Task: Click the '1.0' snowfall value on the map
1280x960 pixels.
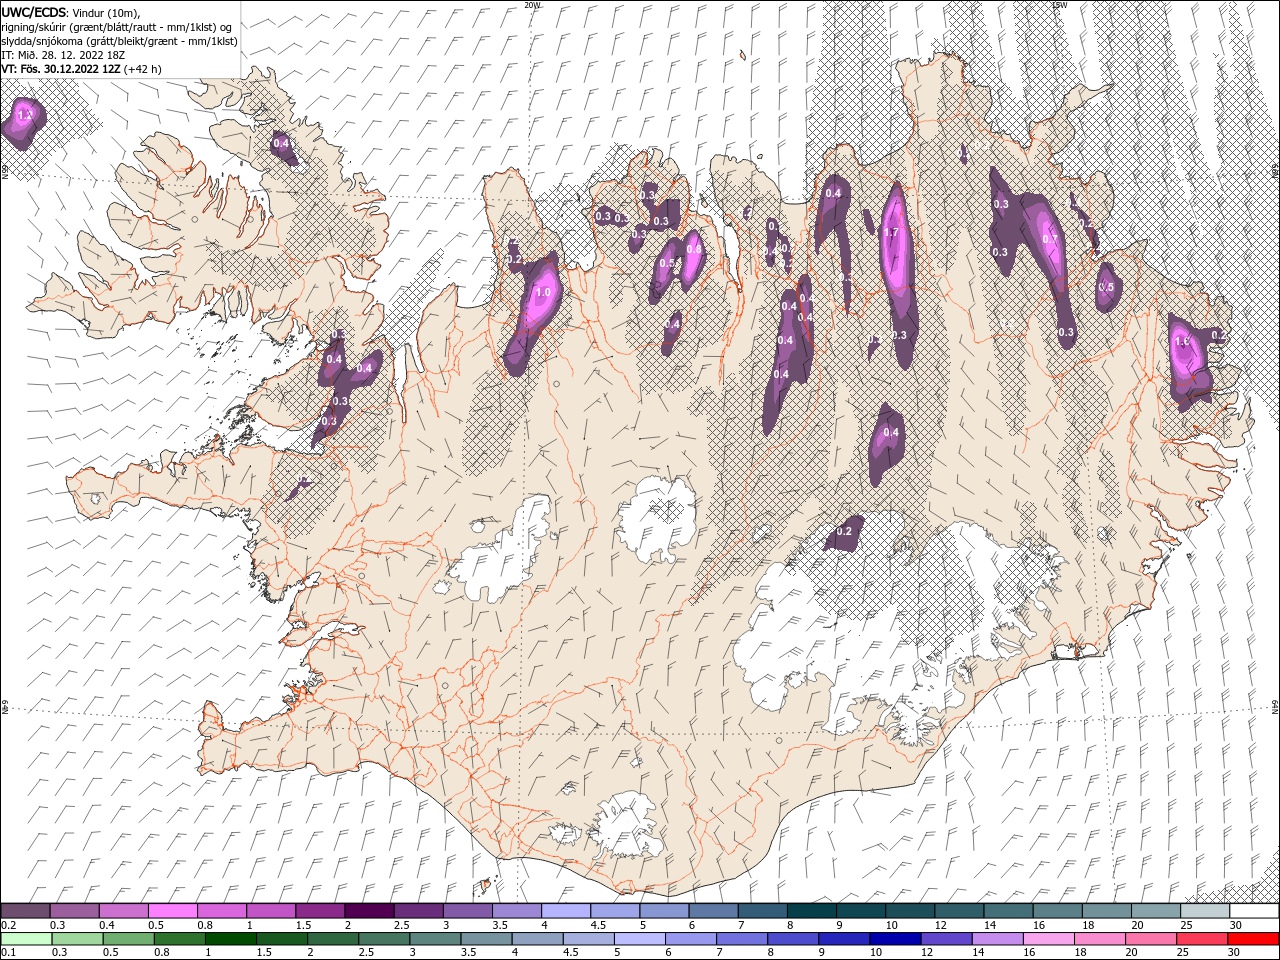Action: 544,293
